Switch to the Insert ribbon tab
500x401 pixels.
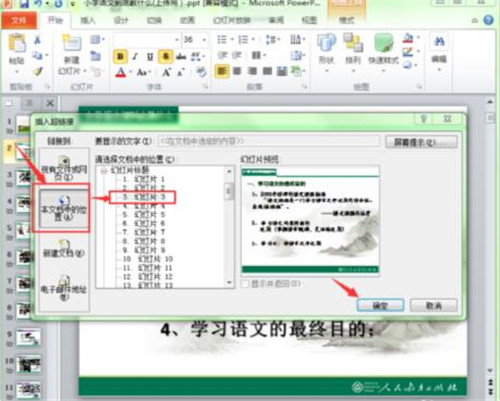coord(88,21)
